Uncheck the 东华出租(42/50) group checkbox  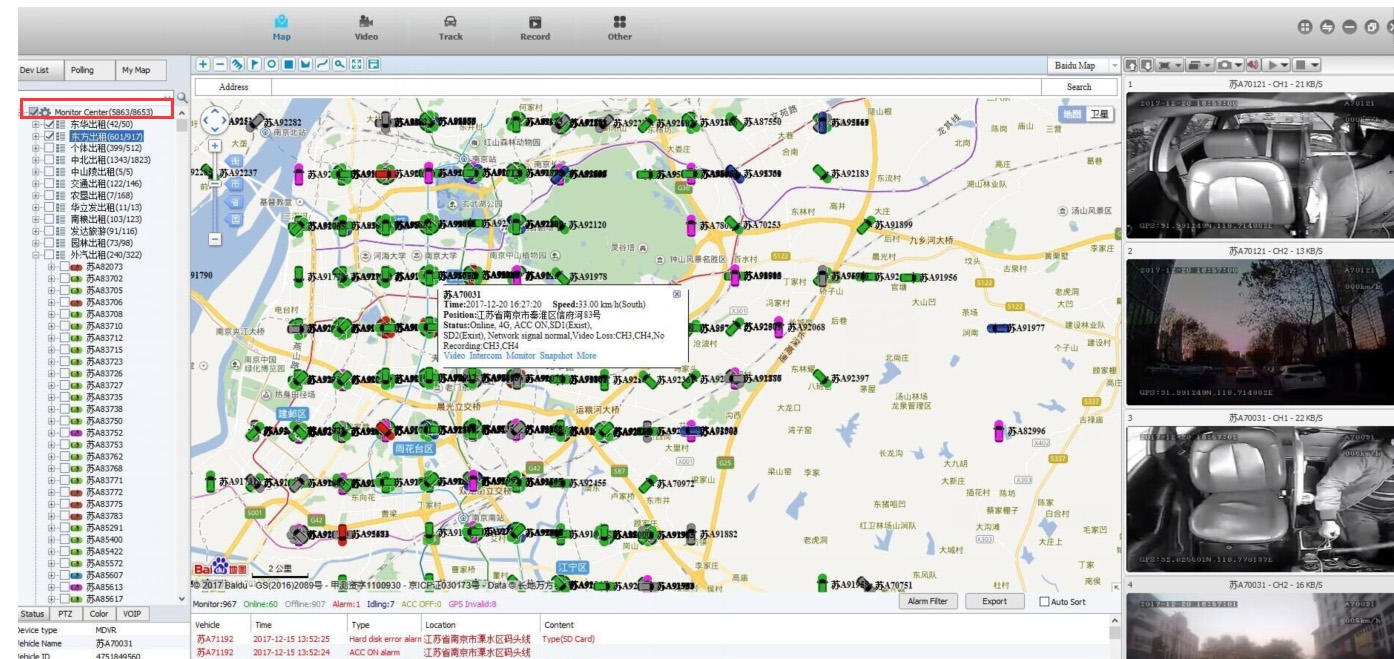(49, 124)
